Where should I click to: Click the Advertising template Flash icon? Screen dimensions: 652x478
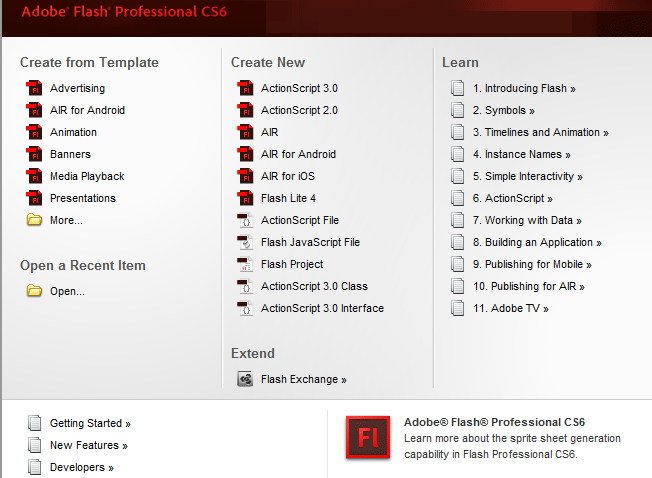(35, 88)
